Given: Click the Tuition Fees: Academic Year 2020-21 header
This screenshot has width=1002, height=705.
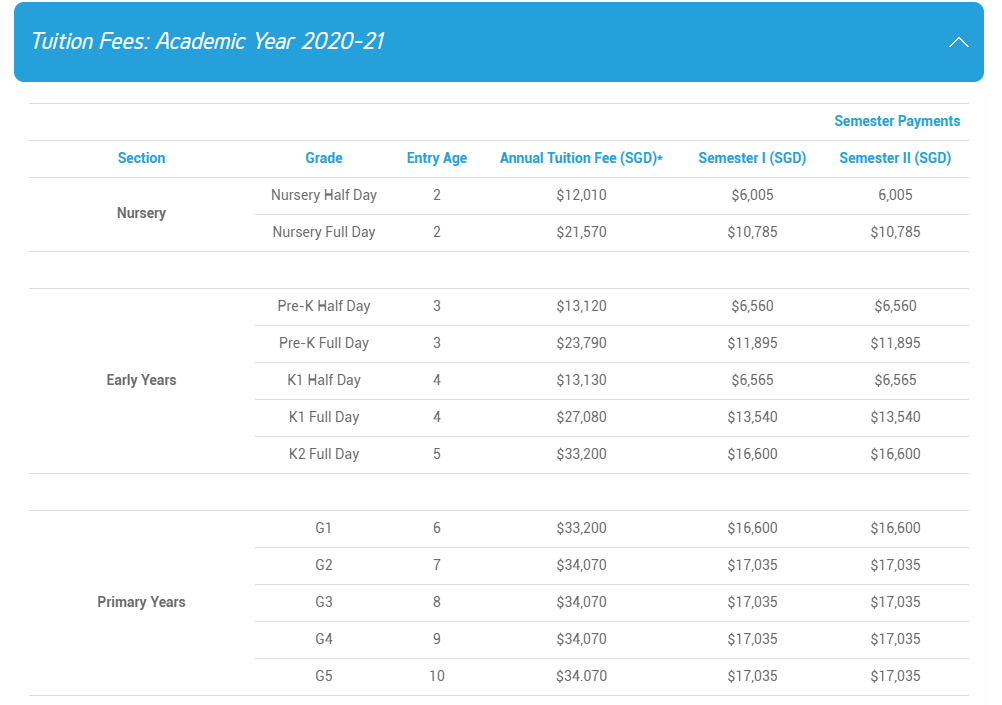Looking at the screenshot, I should coord(208,42).
